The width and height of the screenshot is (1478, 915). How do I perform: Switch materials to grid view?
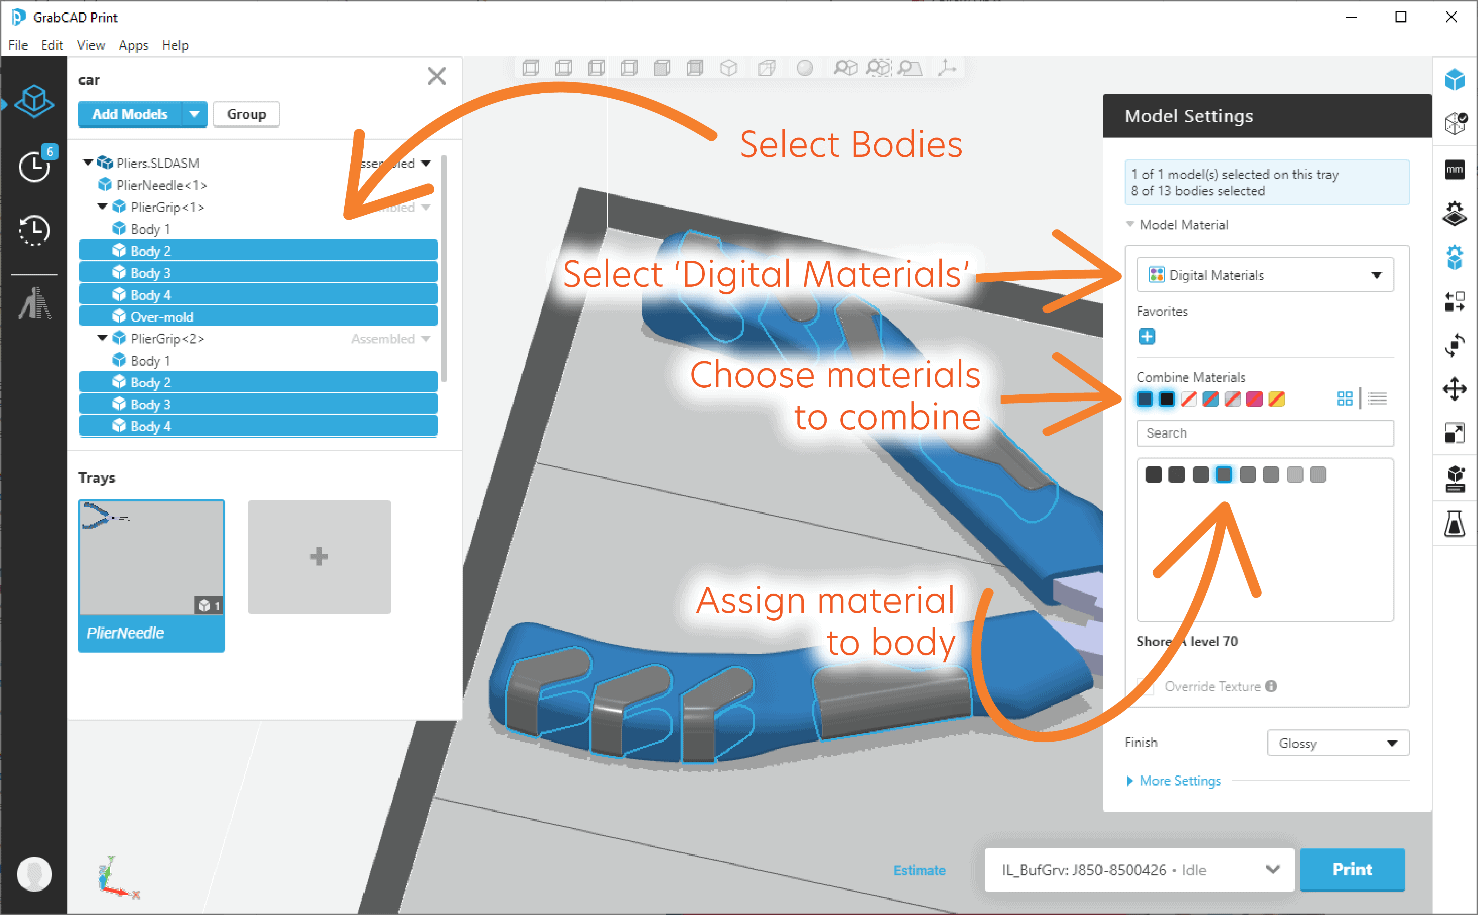[x=1345, y=399]
